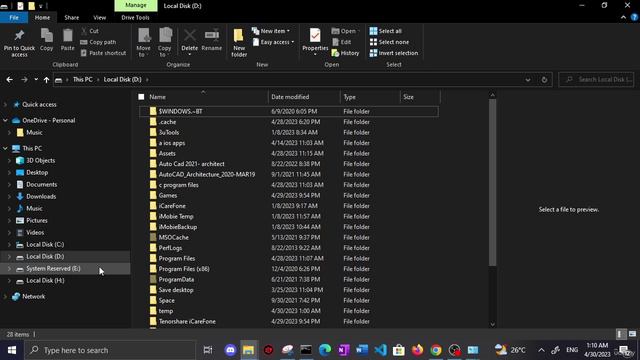The width and height of the screenshot is (640, 360).
Task: Click the file list vertical scrollbar
Action: [x=492, y=182]
